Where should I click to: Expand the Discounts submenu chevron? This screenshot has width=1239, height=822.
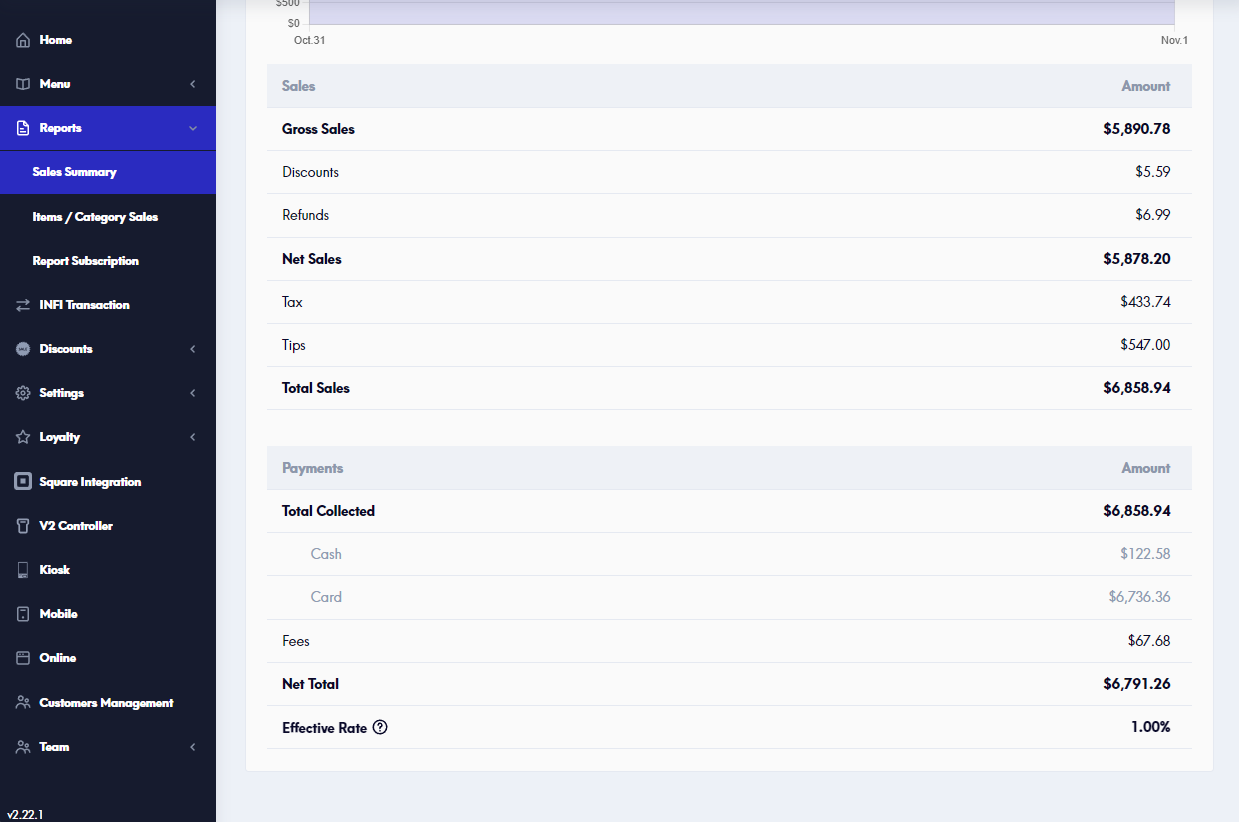[193, 349]
